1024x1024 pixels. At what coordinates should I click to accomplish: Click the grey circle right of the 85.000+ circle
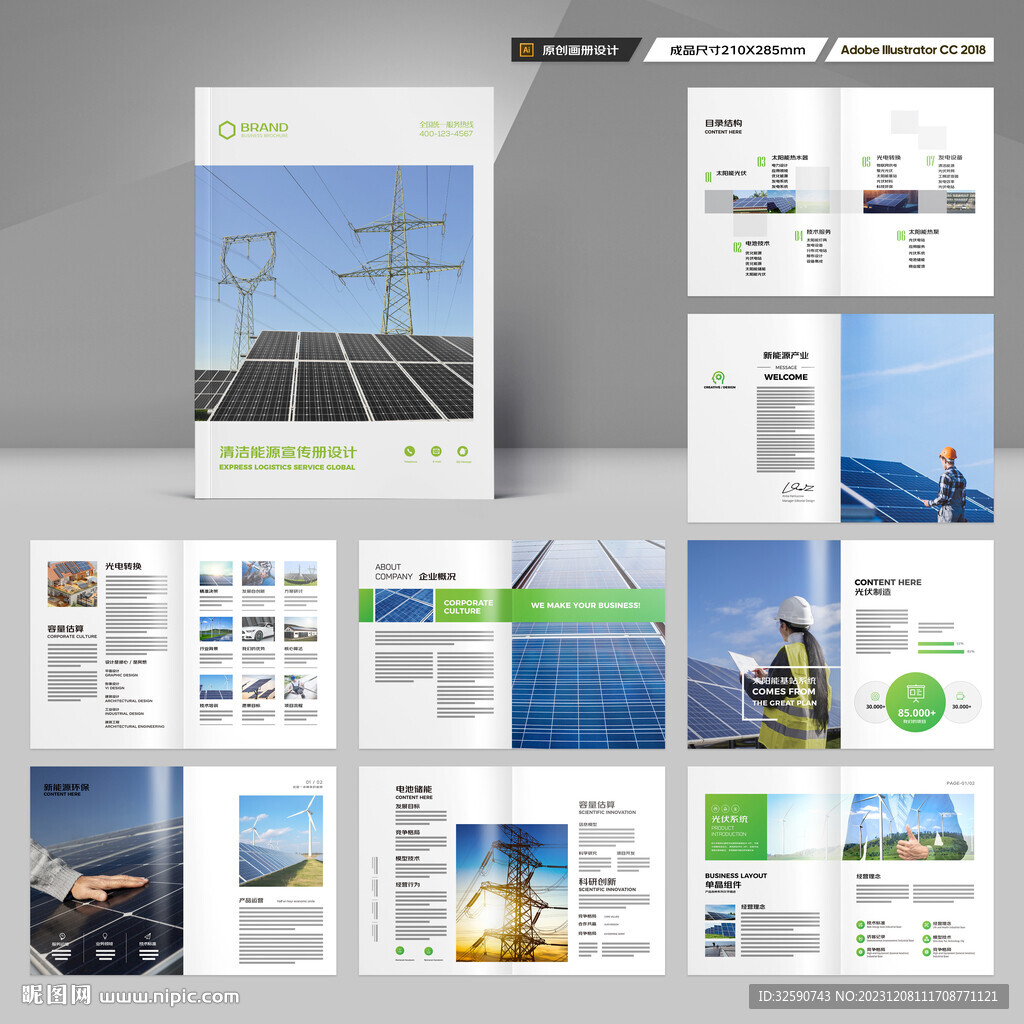pyautogui.click(x=961, y=701)
